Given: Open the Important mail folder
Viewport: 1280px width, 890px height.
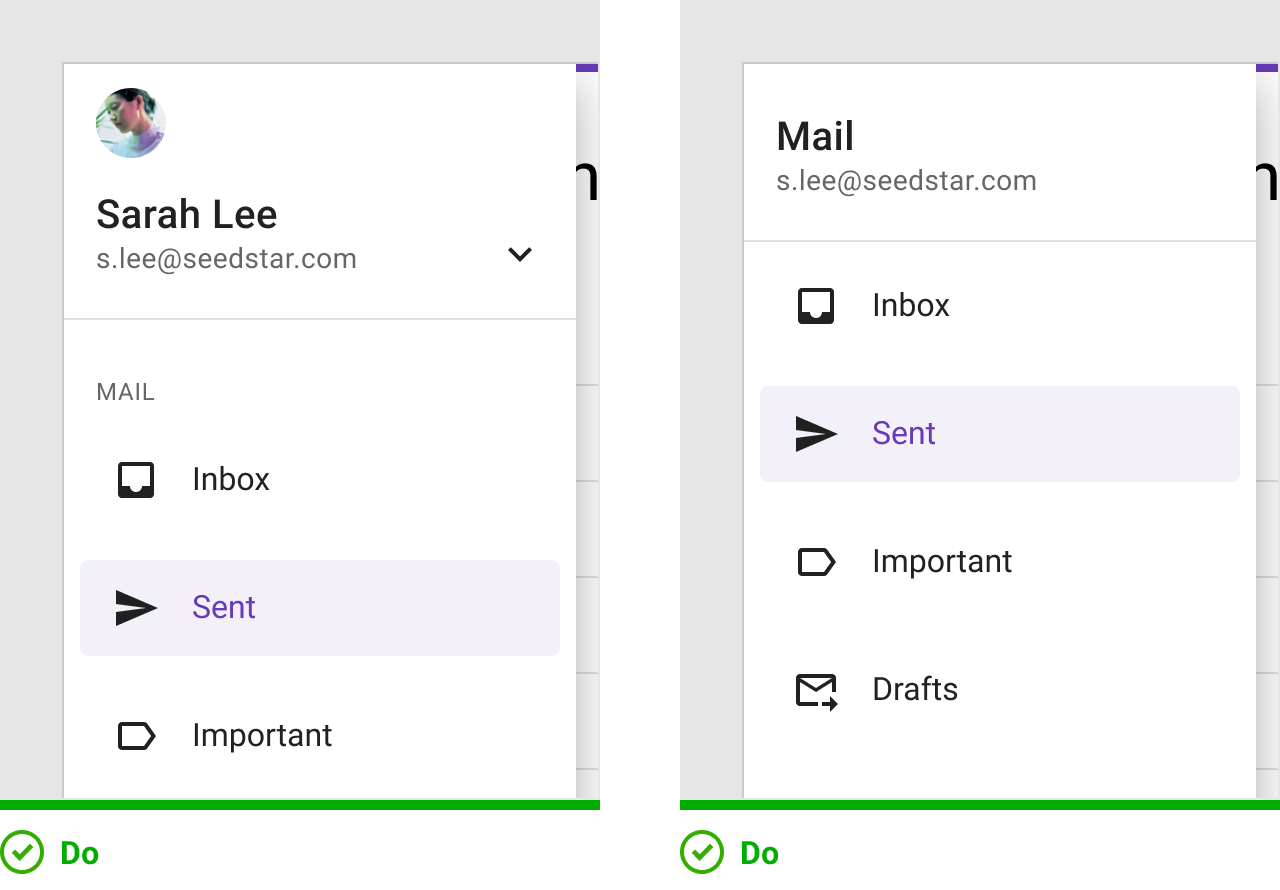Looking at the screenshot, I should (x=262, y=734).
